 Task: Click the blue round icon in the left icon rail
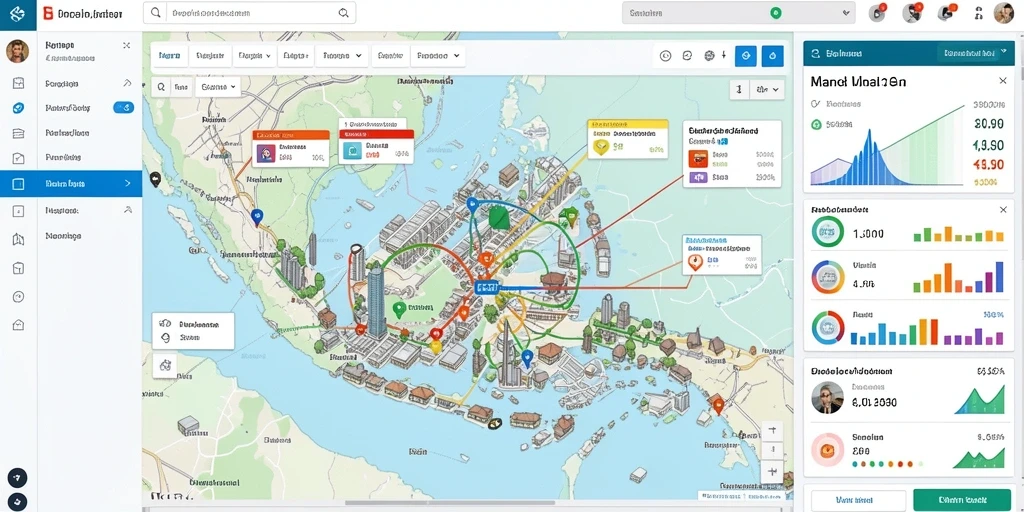point(18,108)
